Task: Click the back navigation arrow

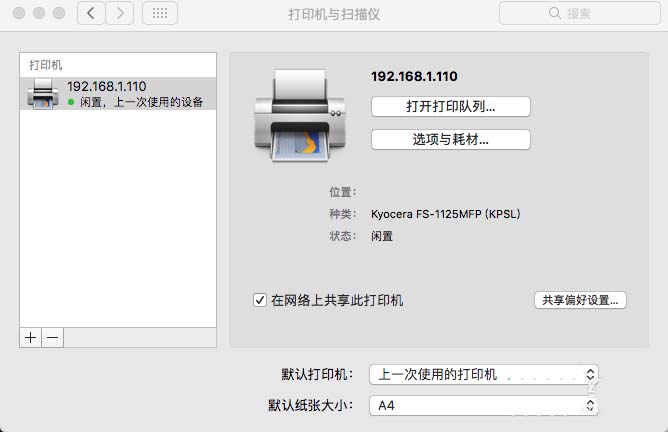Action: [x=91, y=13]
